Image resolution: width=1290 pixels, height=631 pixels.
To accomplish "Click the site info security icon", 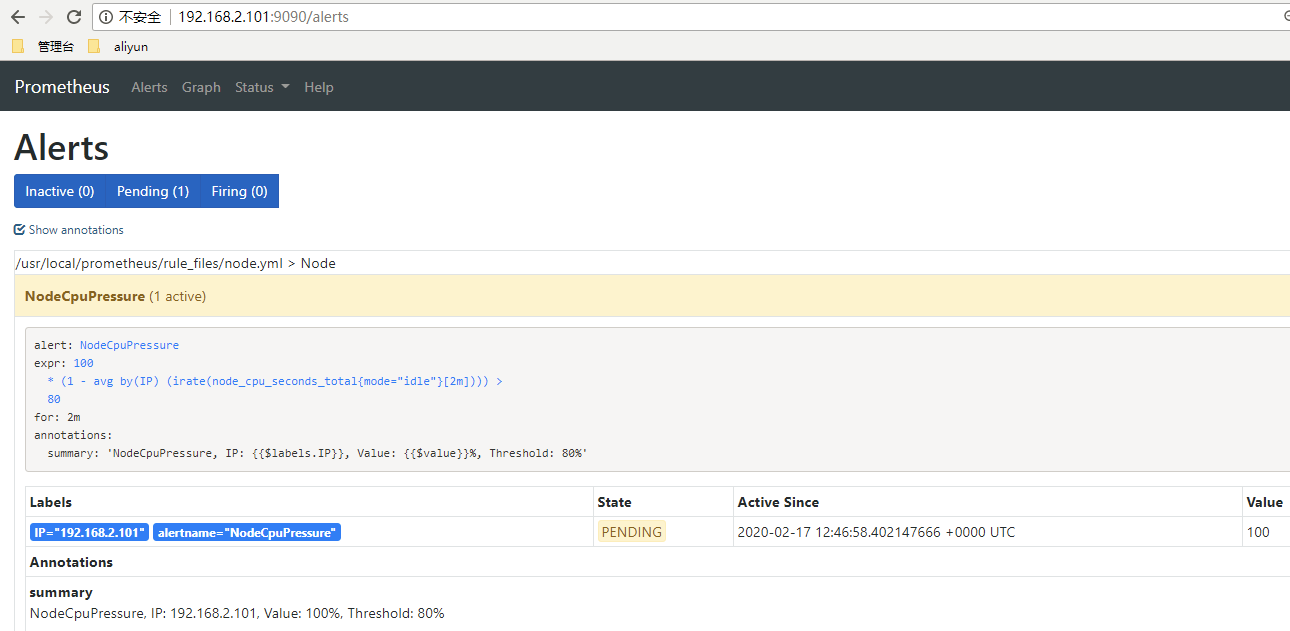I will (106, 17).
